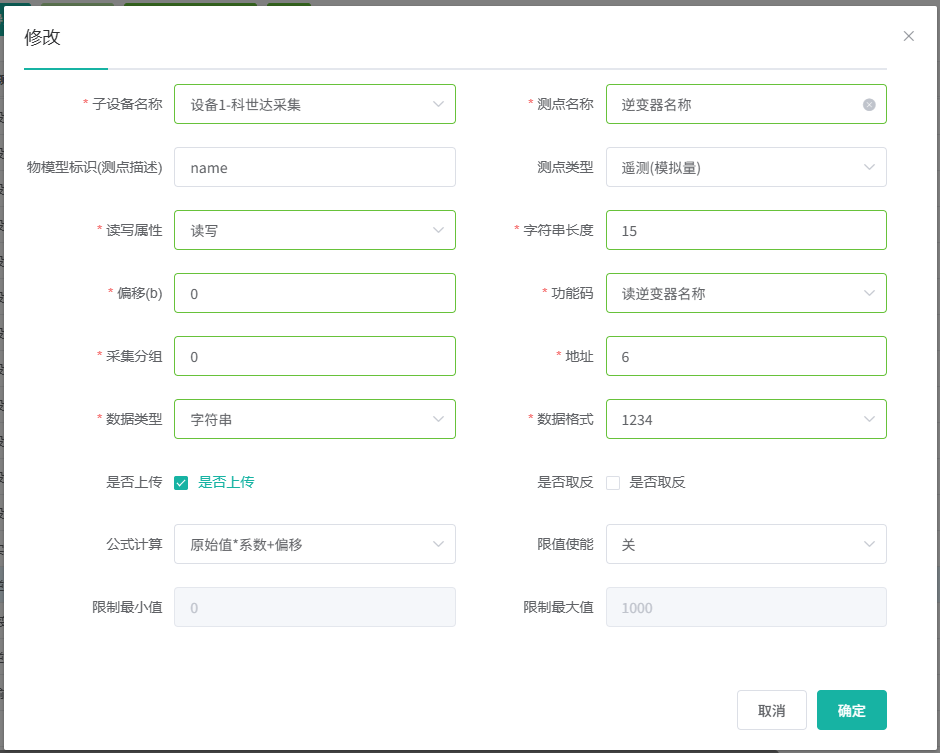Viewport: 940px width, 753px height.
Task: Click the 取消 cancel button
Action: 771,710
